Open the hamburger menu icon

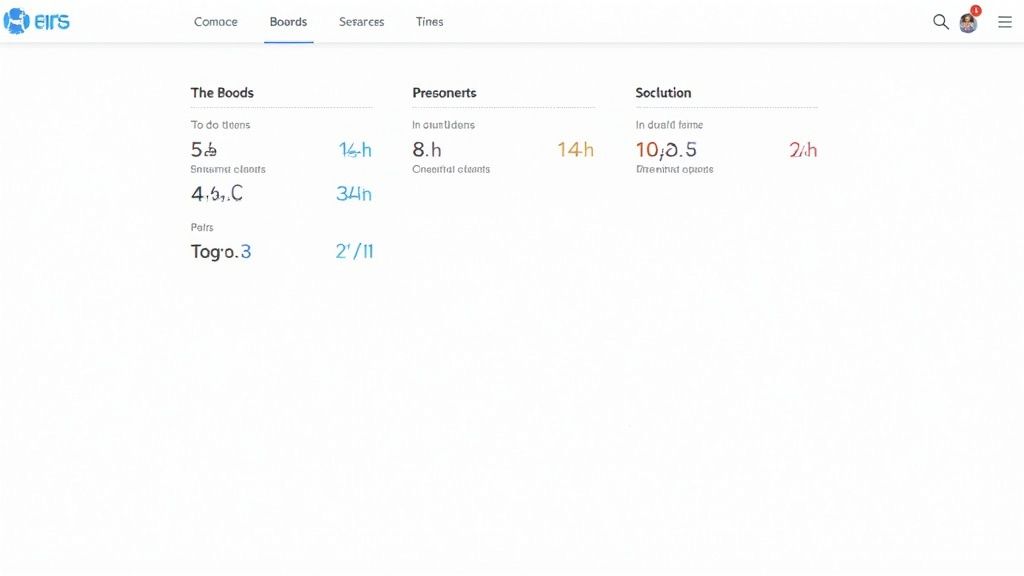[1004, 22]
